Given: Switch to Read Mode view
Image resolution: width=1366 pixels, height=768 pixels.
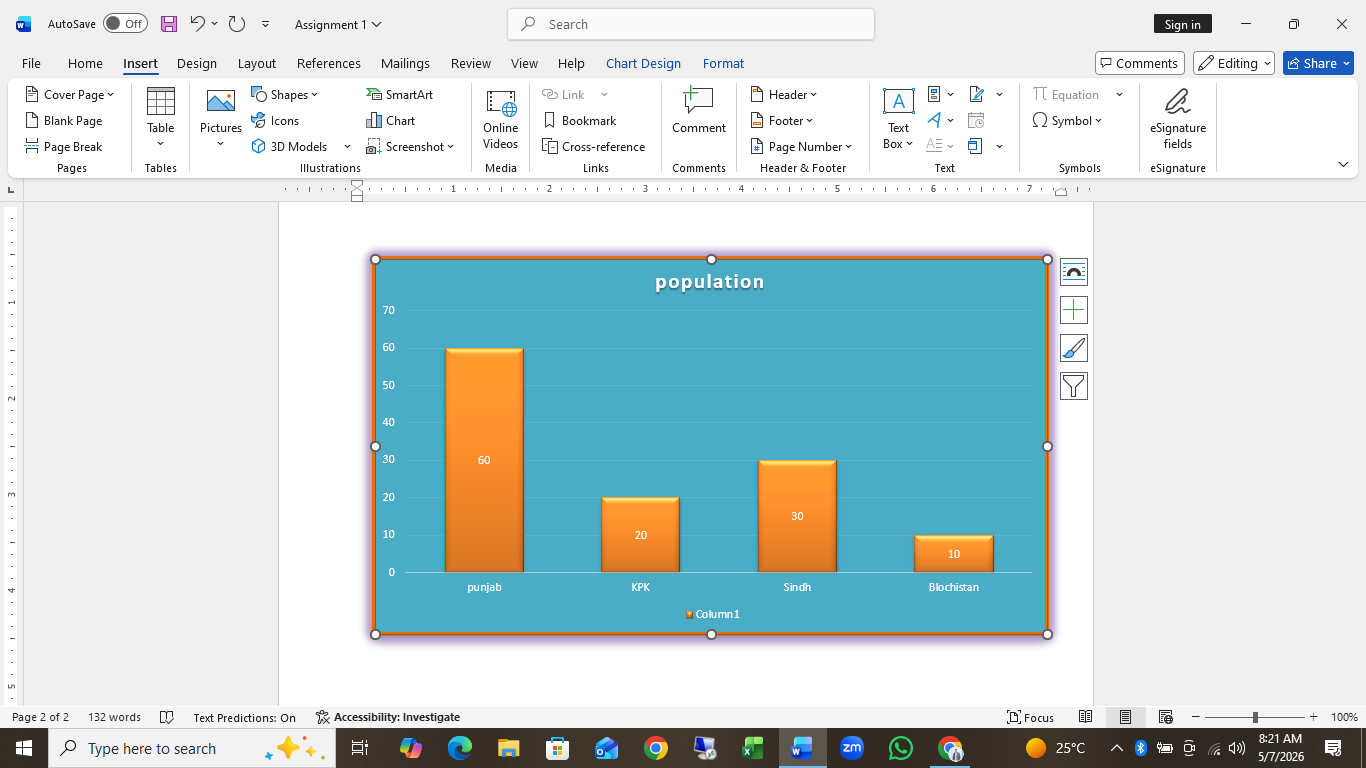Looking at the screenshot, I should tap(1085, 717).
